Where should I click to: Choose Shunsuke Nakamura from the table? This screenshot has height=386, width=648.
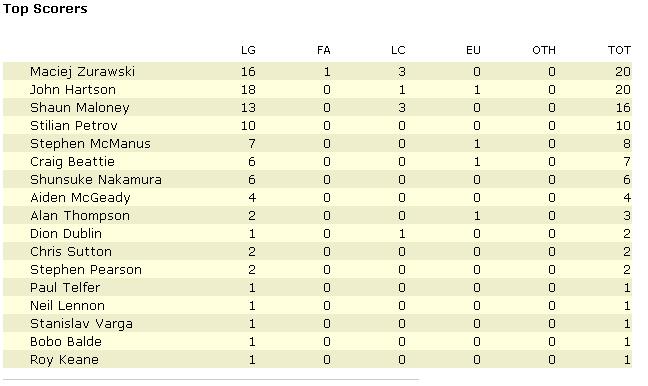point(96,180)
